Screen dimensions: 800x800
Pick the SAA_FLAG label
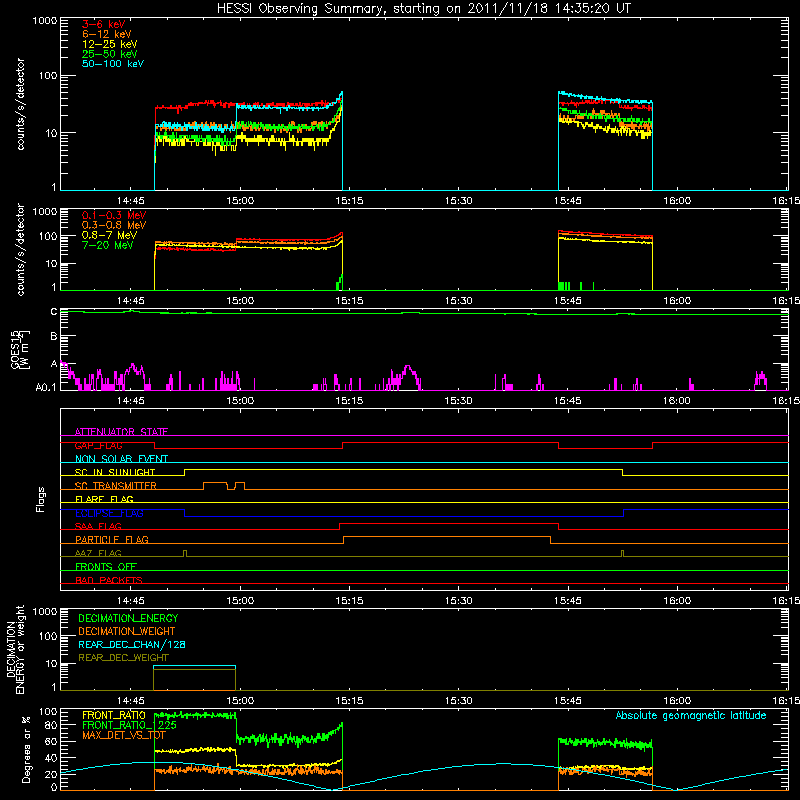coord(98,526)
